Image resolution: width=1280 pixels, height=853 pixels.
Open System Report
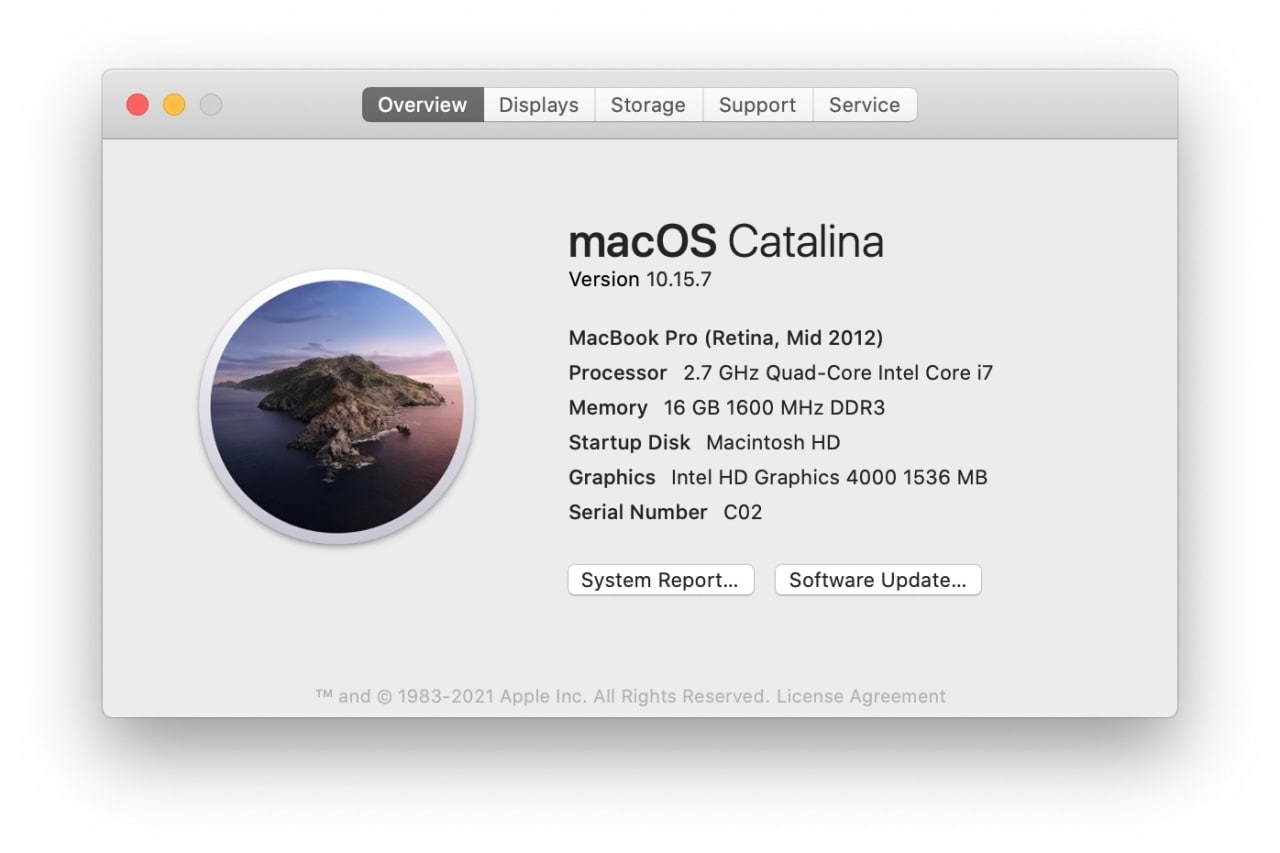click(x=660, y=580)
